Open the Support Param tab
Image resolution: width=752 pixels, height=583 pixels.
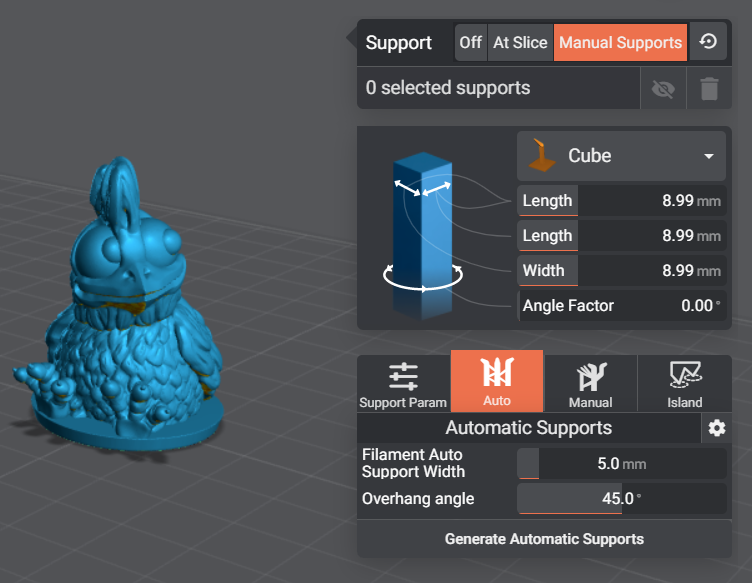point(403,383)
